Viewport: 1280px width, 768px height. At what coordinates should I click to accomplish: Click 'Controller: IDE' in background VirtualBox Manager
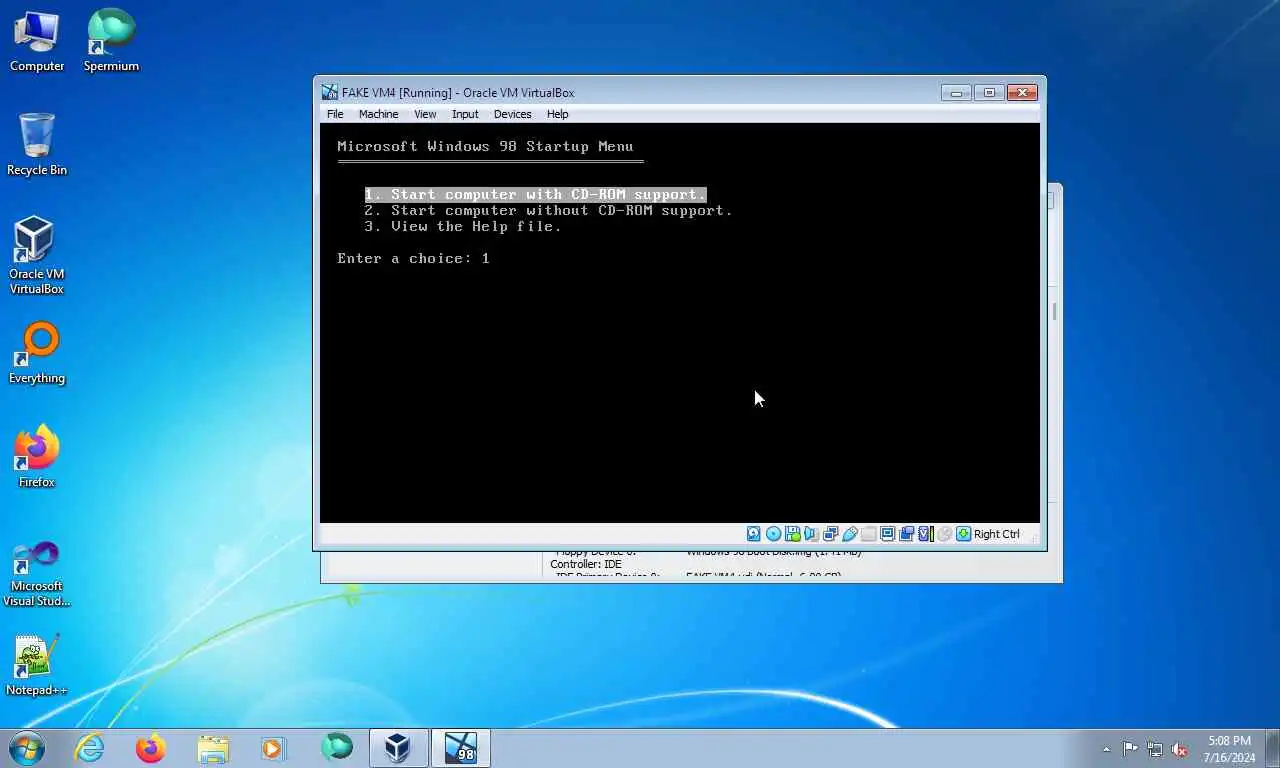586,564
